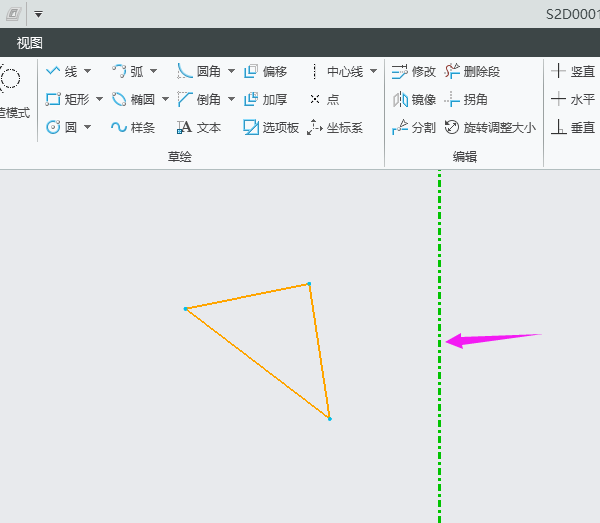Select the Centerline (中心线) tool
Image resolution: width=600 pixels, height=523 pixels.
(x=337, y=72)
